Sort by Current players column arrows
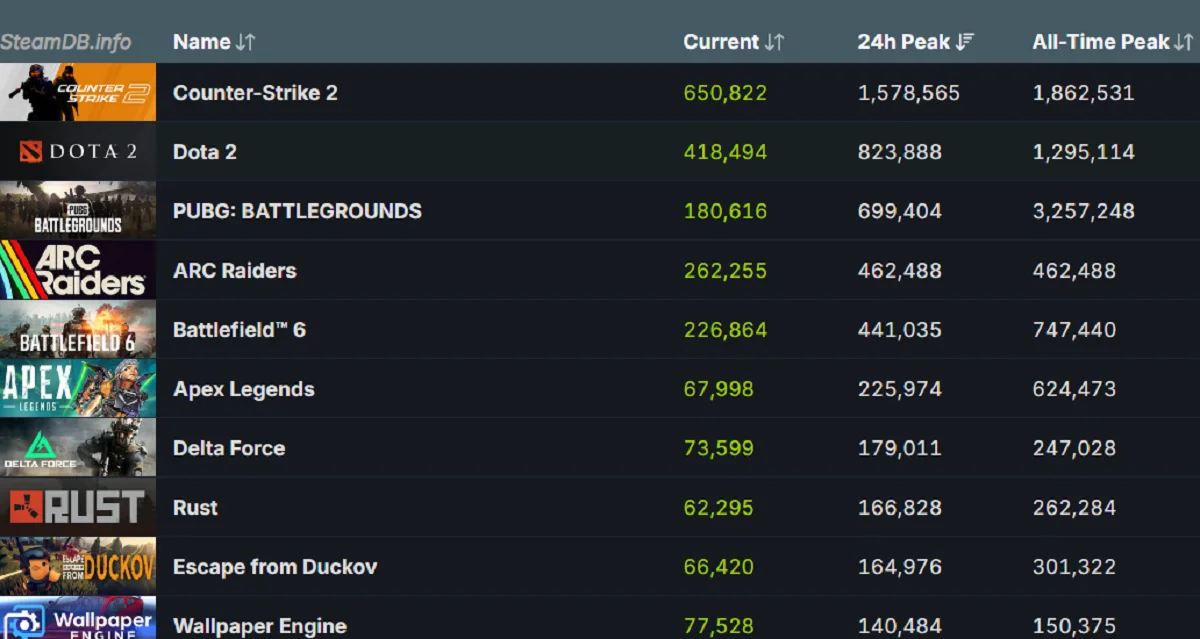Screen dimensions: 1200x639 coord(774,42)
